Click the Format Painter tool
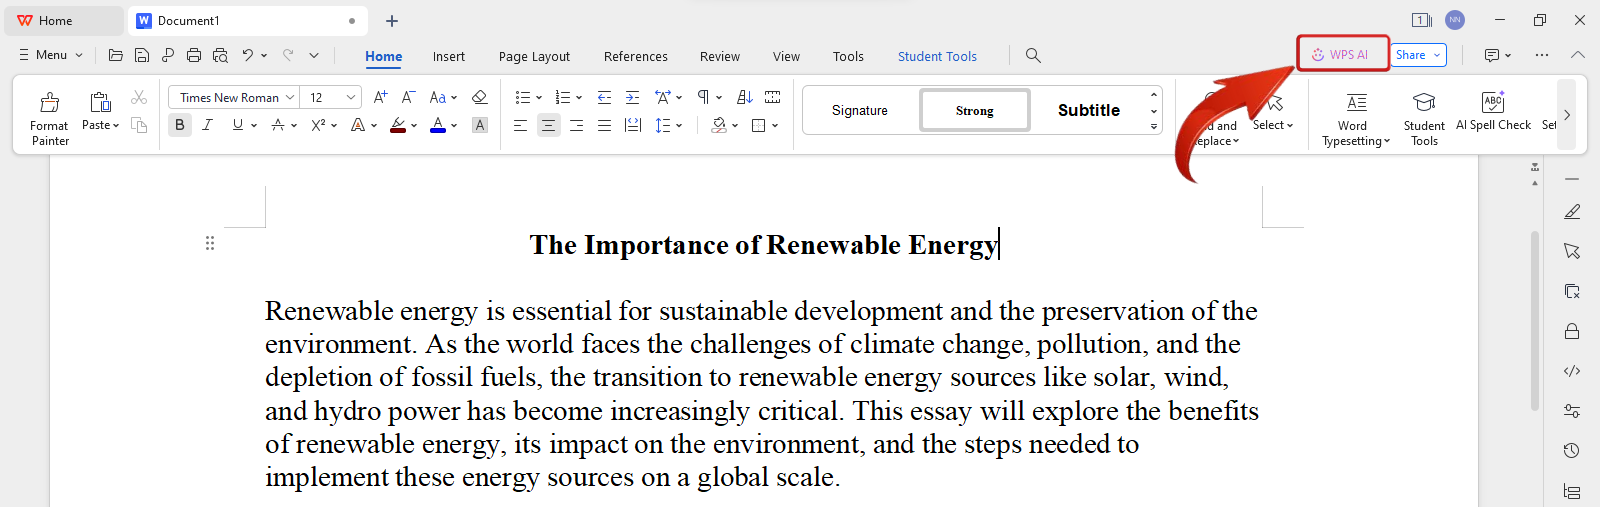The image size is (1600, 507). pos(49,118)
